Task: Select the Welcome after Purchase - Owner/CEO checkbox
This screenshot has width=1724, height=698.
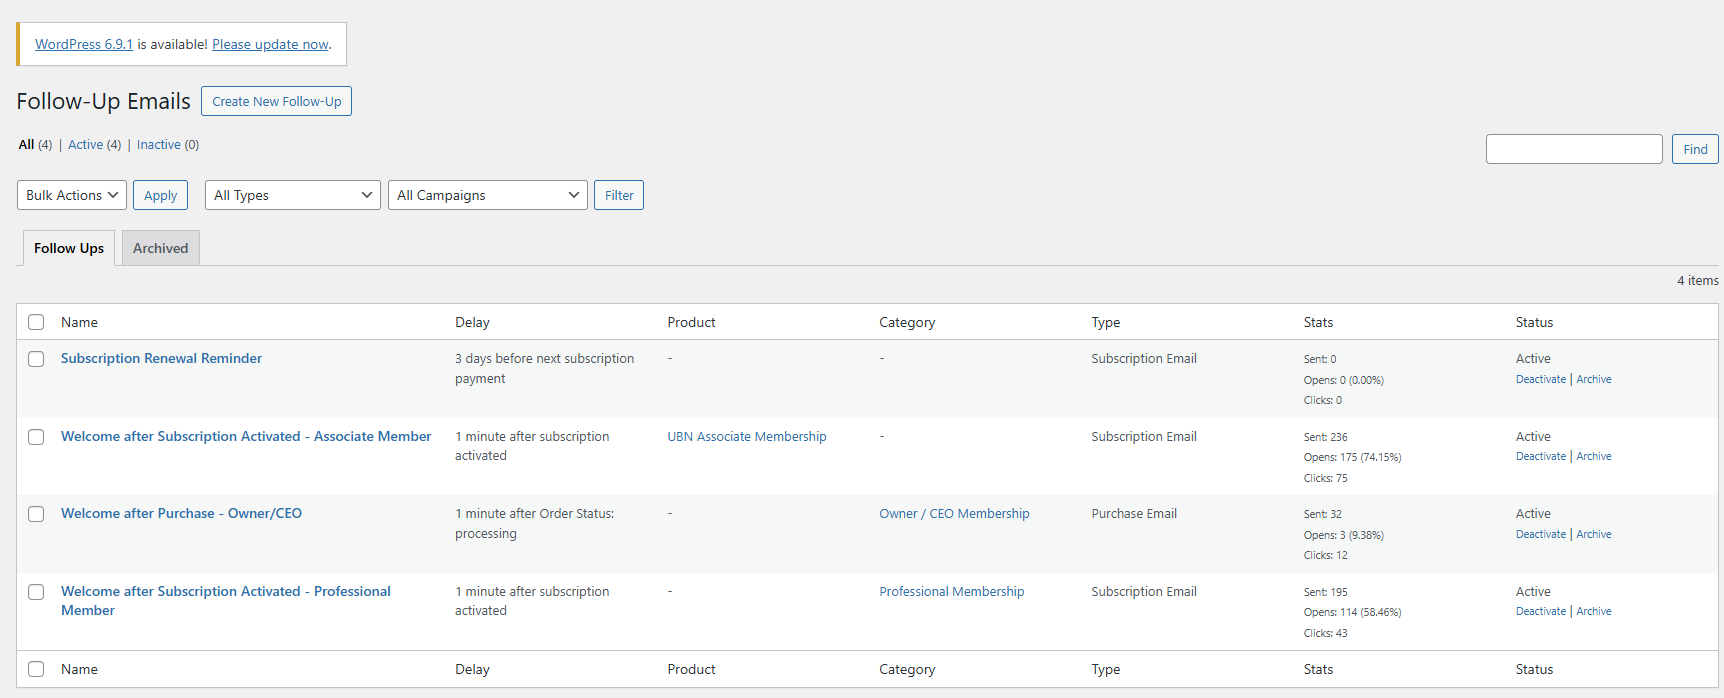Action: [36, 514]
